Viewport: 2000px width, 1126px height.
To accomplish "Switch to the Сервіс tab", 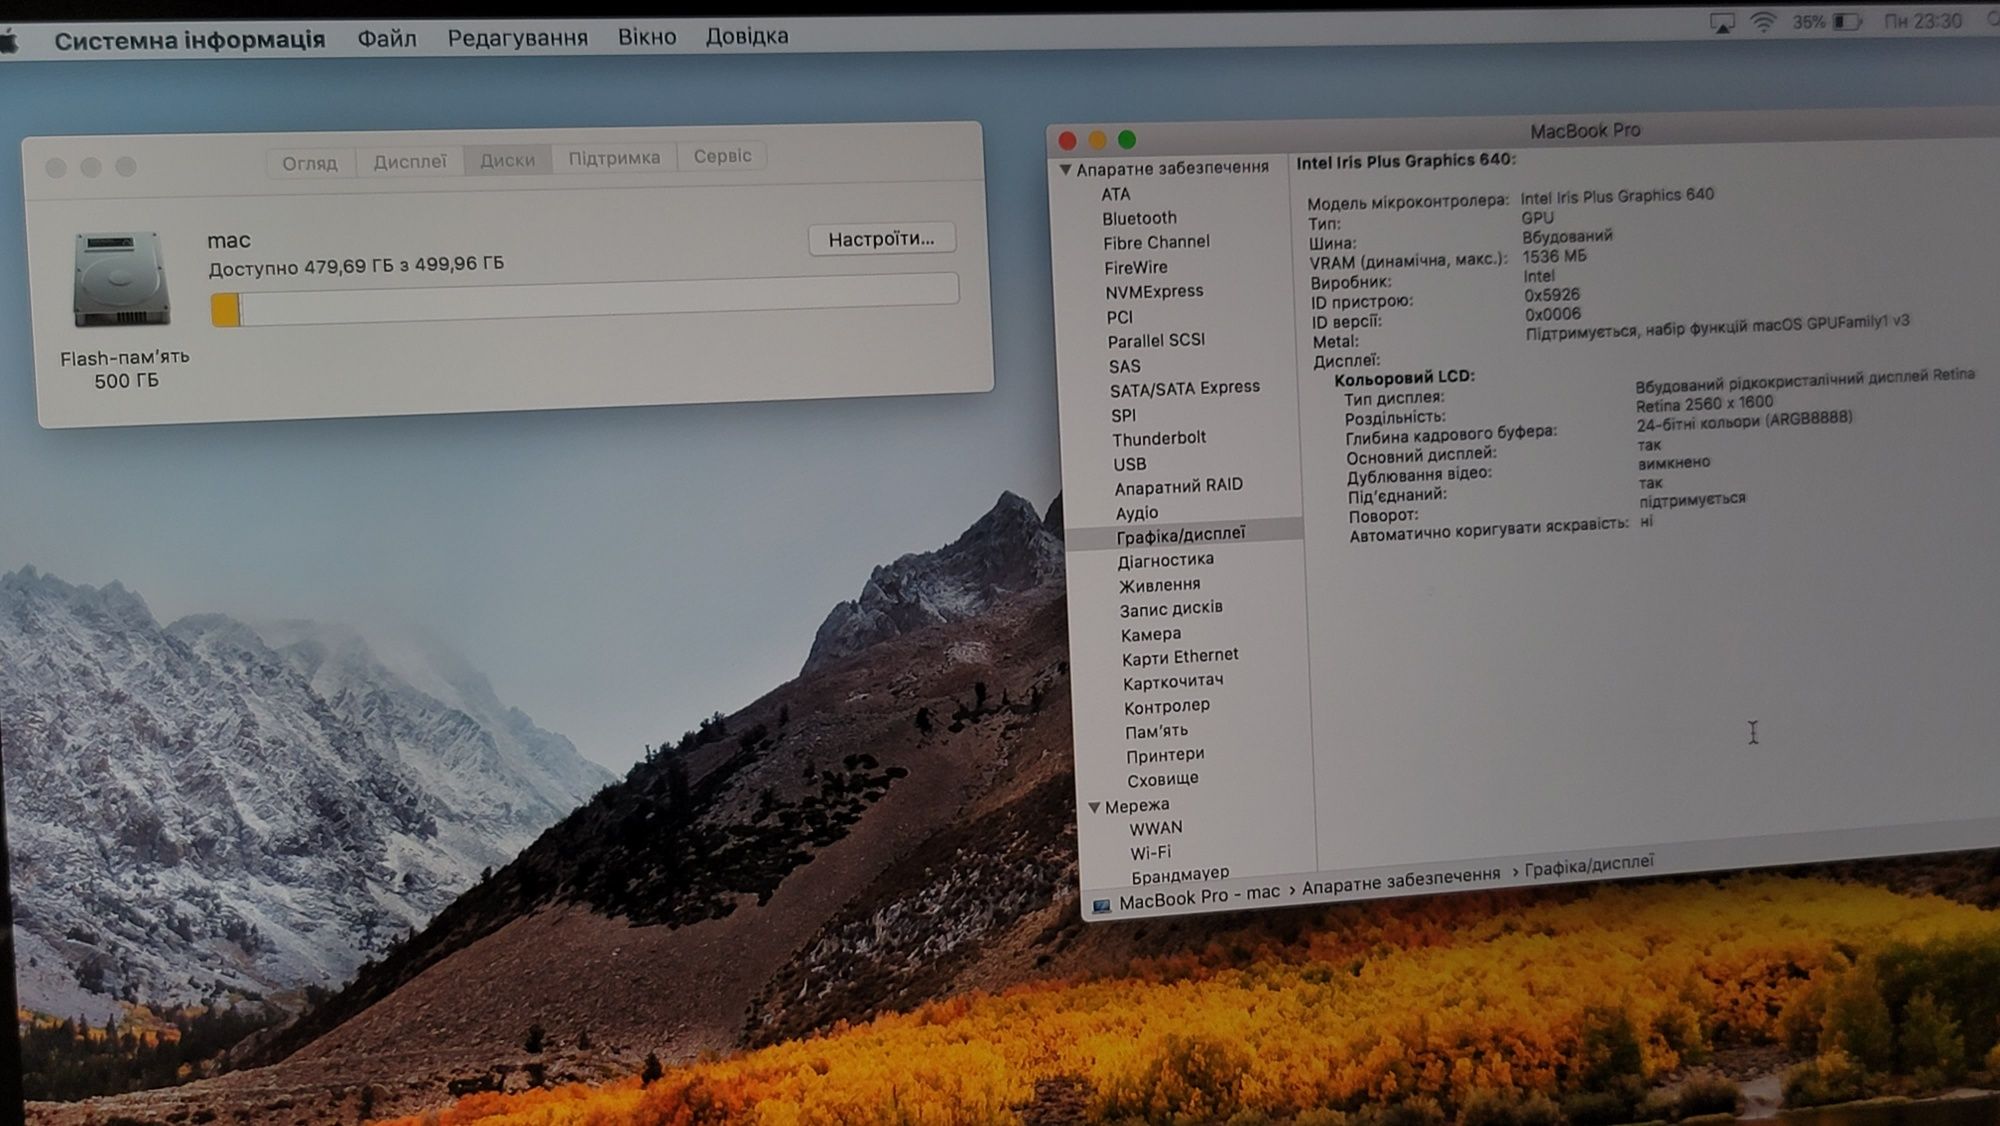I will (722, 156).
